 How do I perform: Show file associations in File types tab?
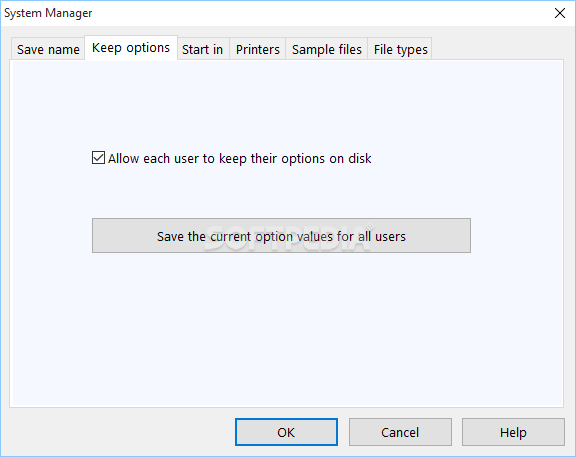point(400,49)
